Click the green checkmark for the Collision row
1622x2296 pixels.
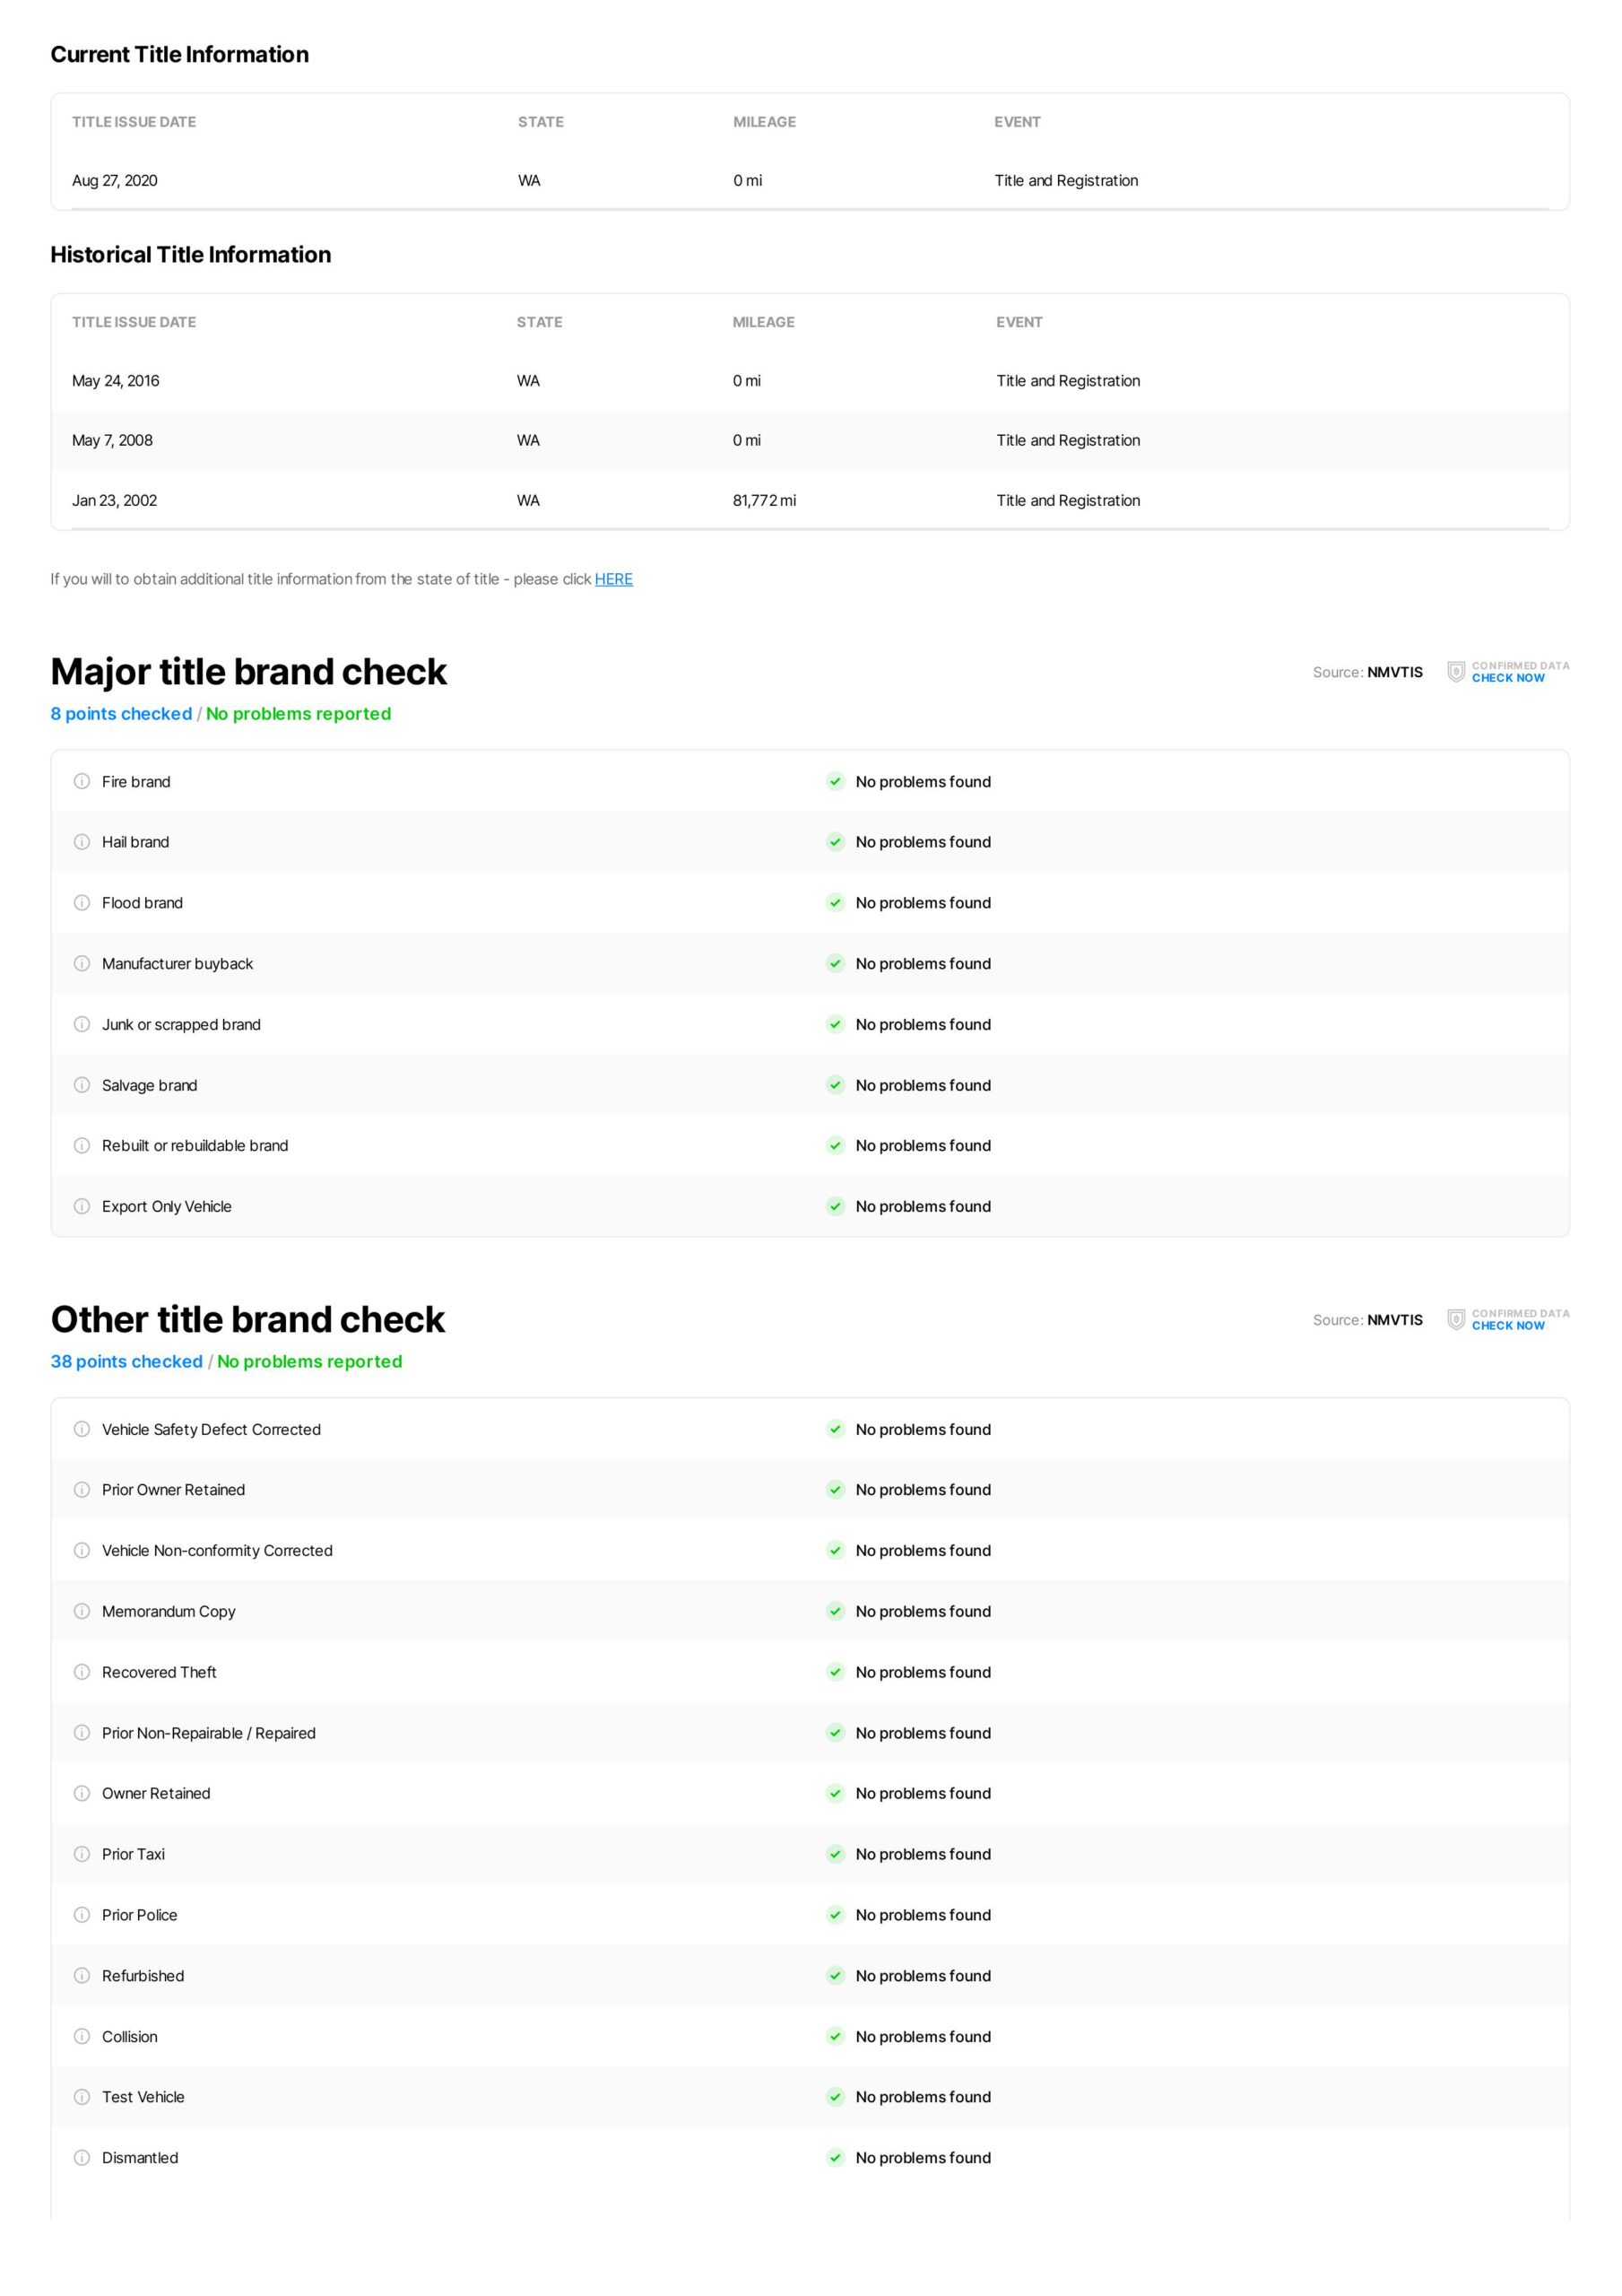point(835,2037)
